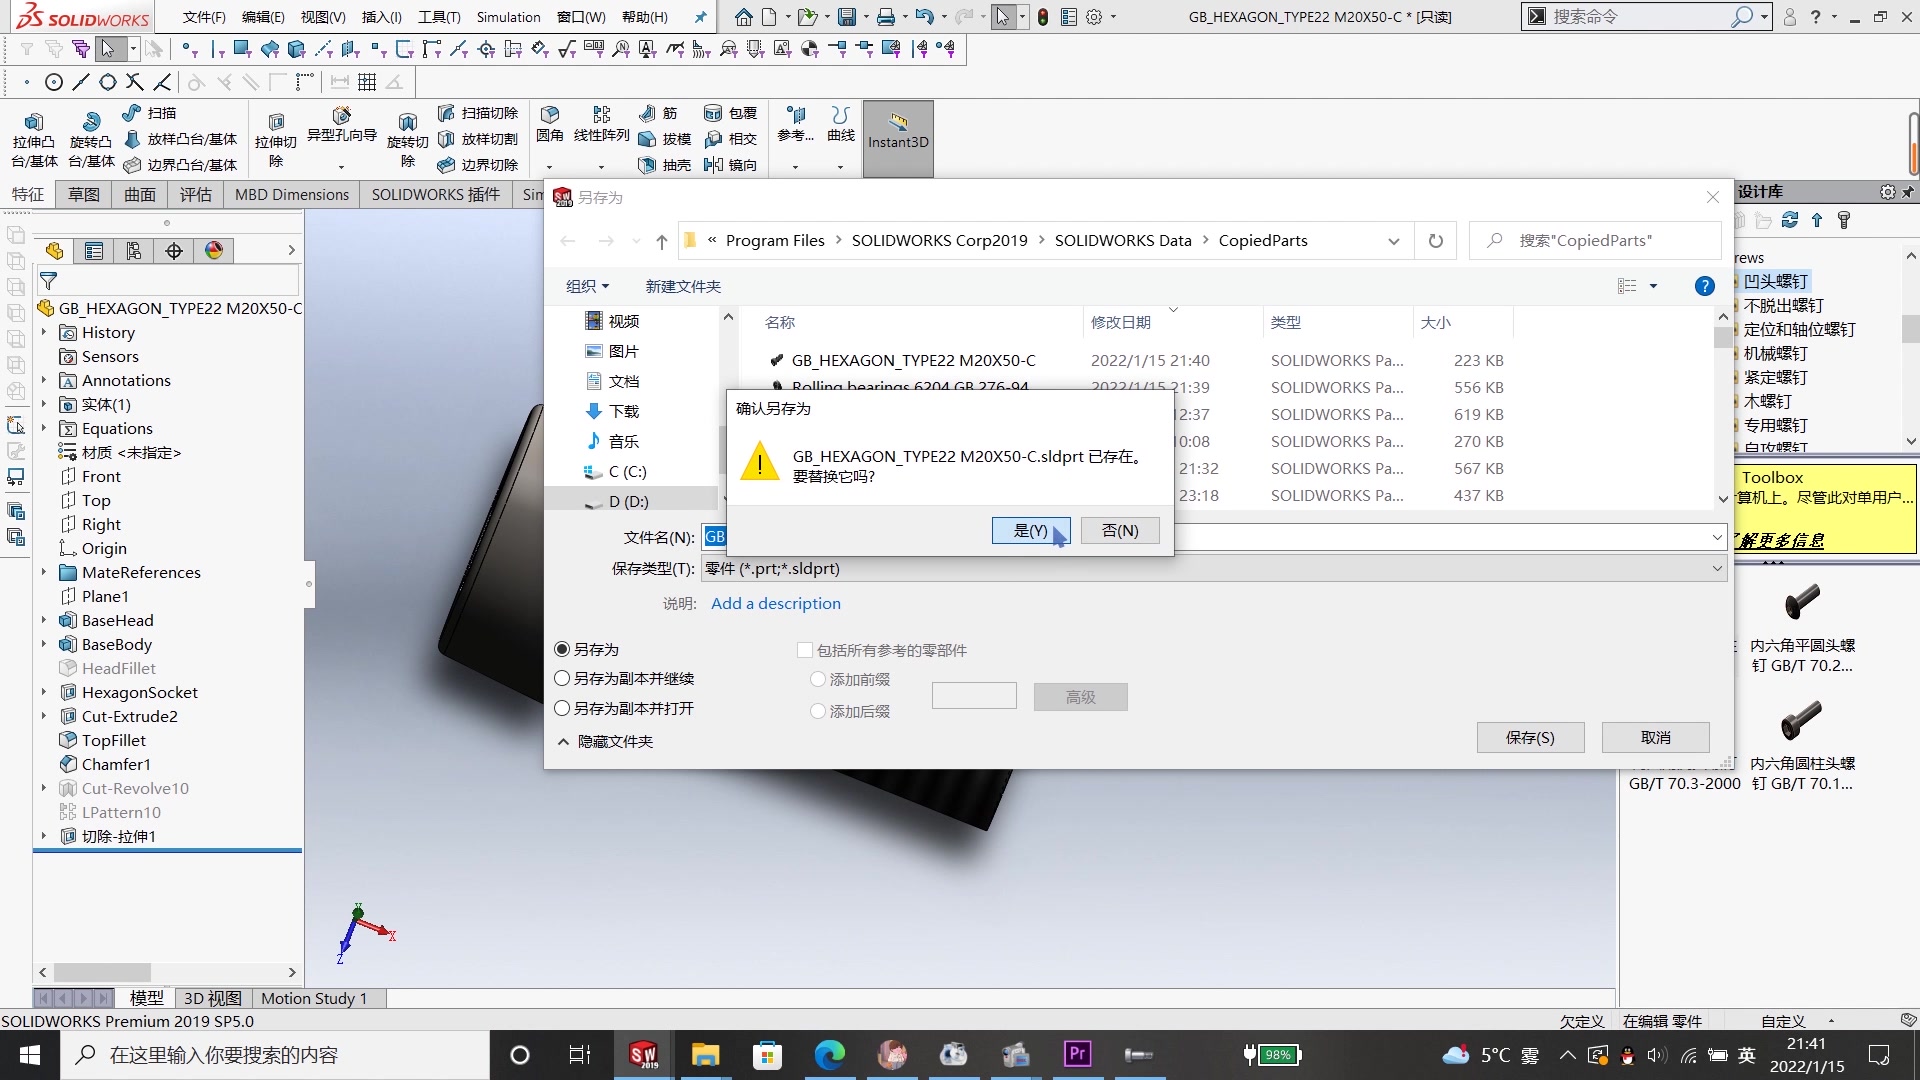Screen dimensions: 1920x1080
Task: Open the 保存类型 file type dropdown
Action: 1714,568
